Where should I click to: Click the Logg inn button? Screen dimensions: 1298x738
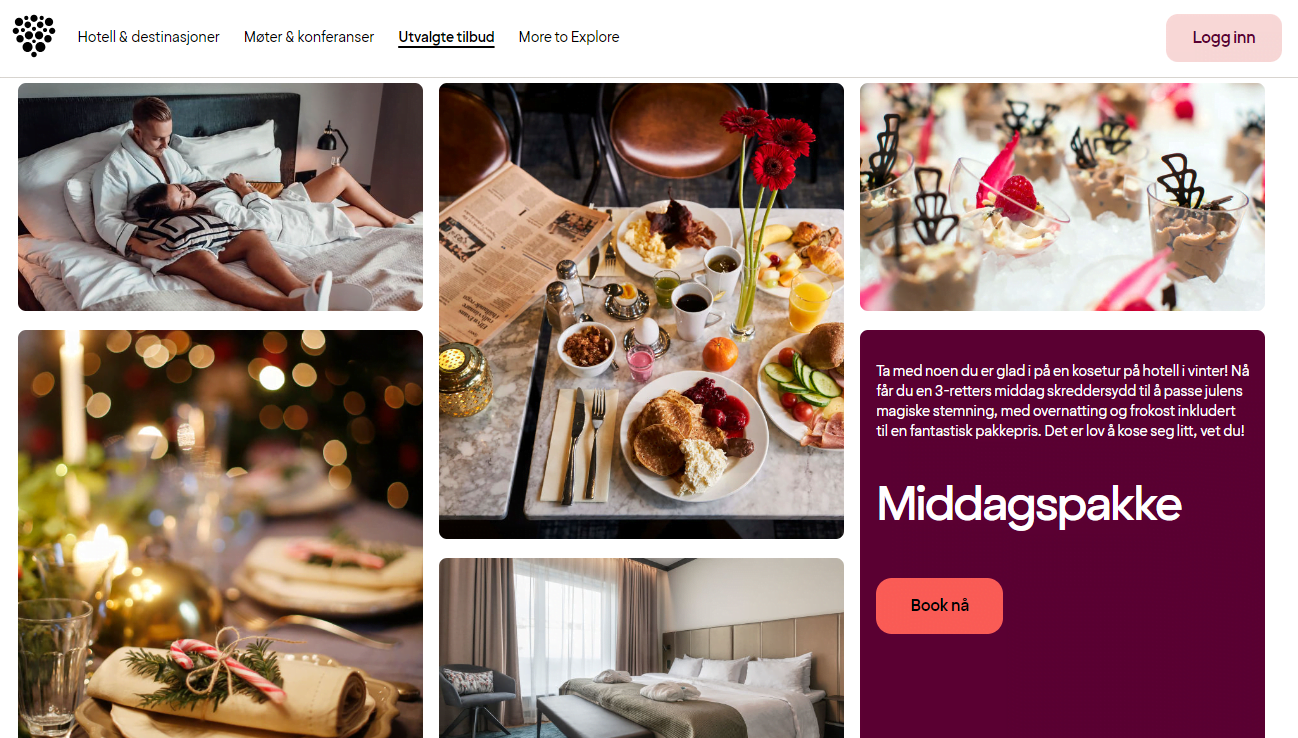point(1224,38)
